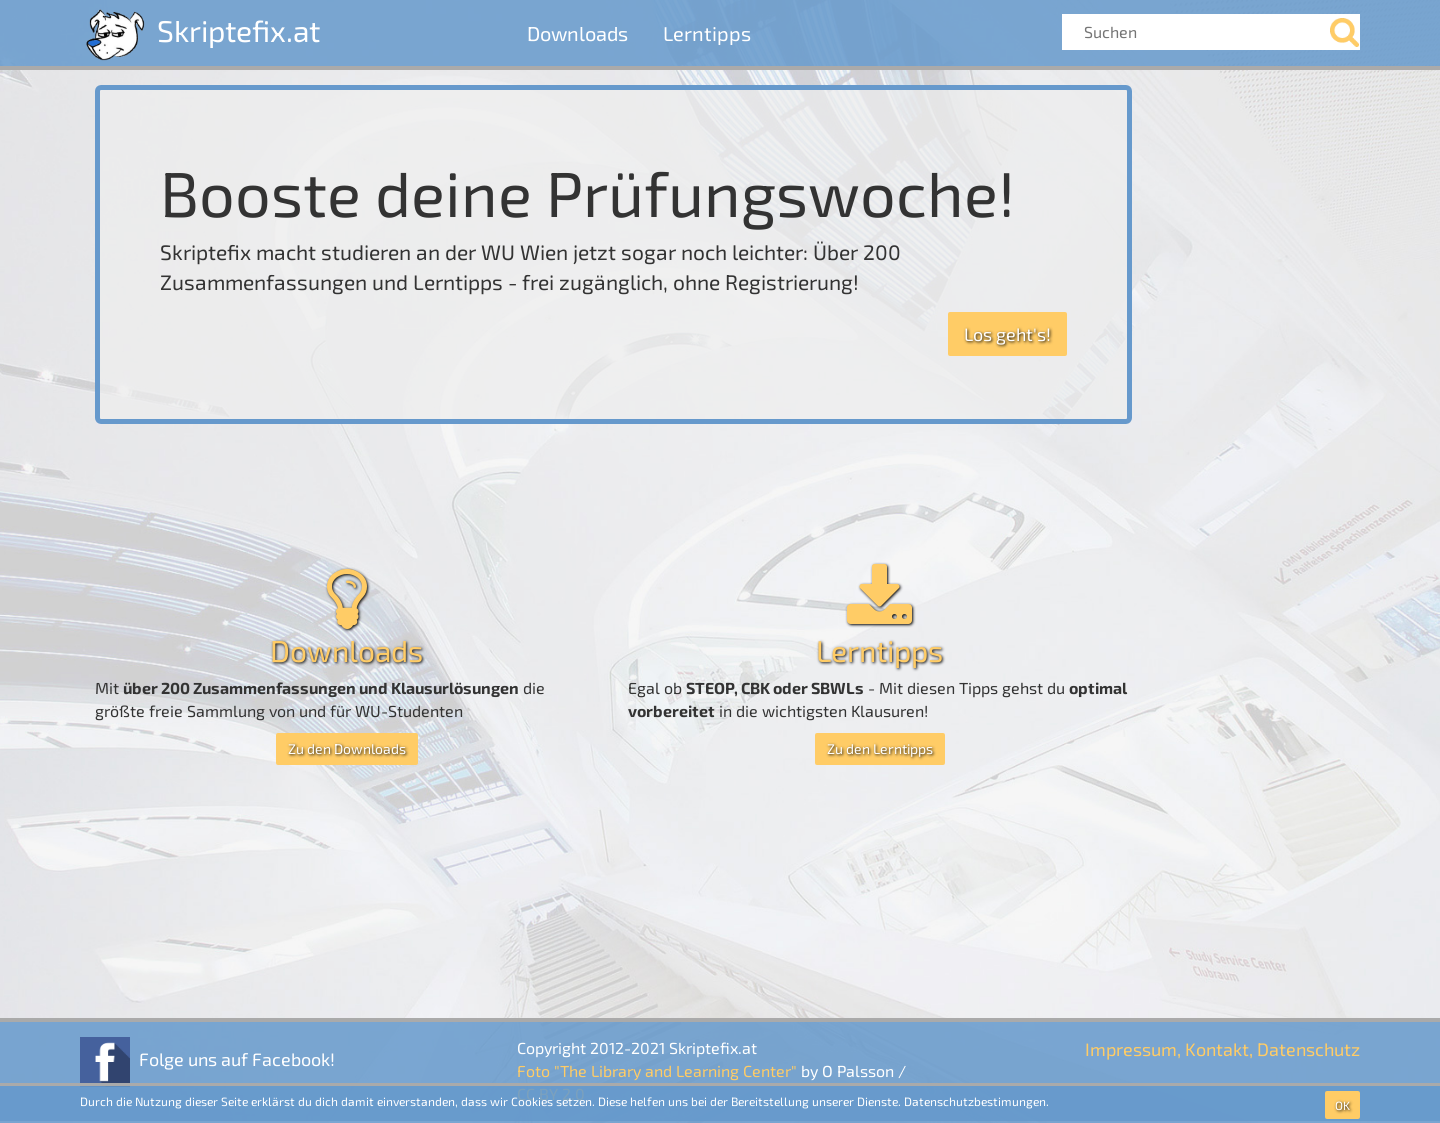
Task: Click the Booste deine Prüfungswoche! headline
Action: point(587,195)
